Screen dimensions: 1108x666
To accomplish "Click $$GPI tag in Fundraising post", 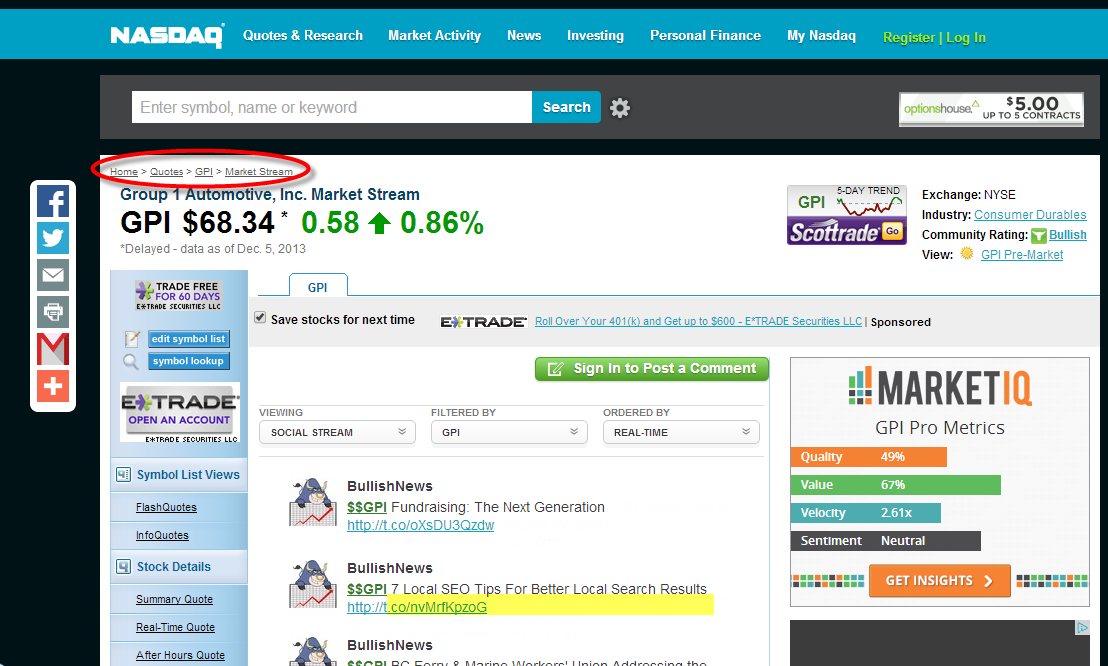I will pos(367,507).
